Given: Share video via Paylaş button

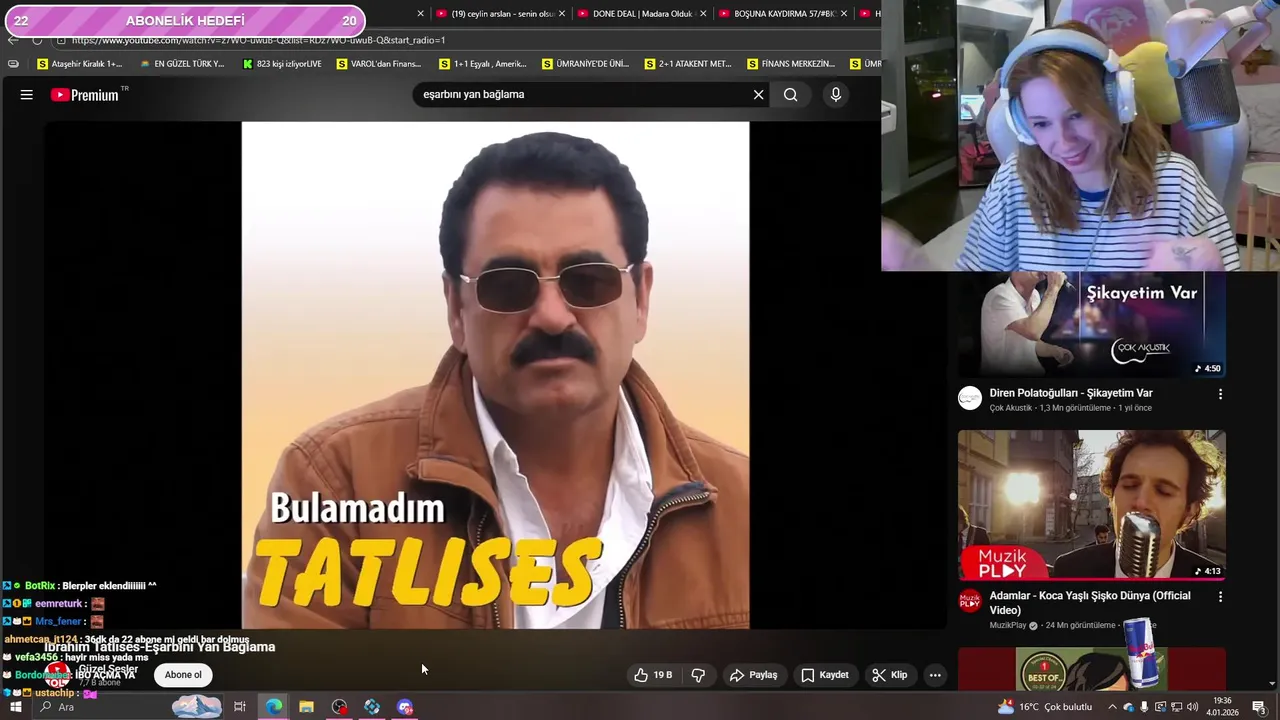Looking at the screenshot, I should coord(753,675).
